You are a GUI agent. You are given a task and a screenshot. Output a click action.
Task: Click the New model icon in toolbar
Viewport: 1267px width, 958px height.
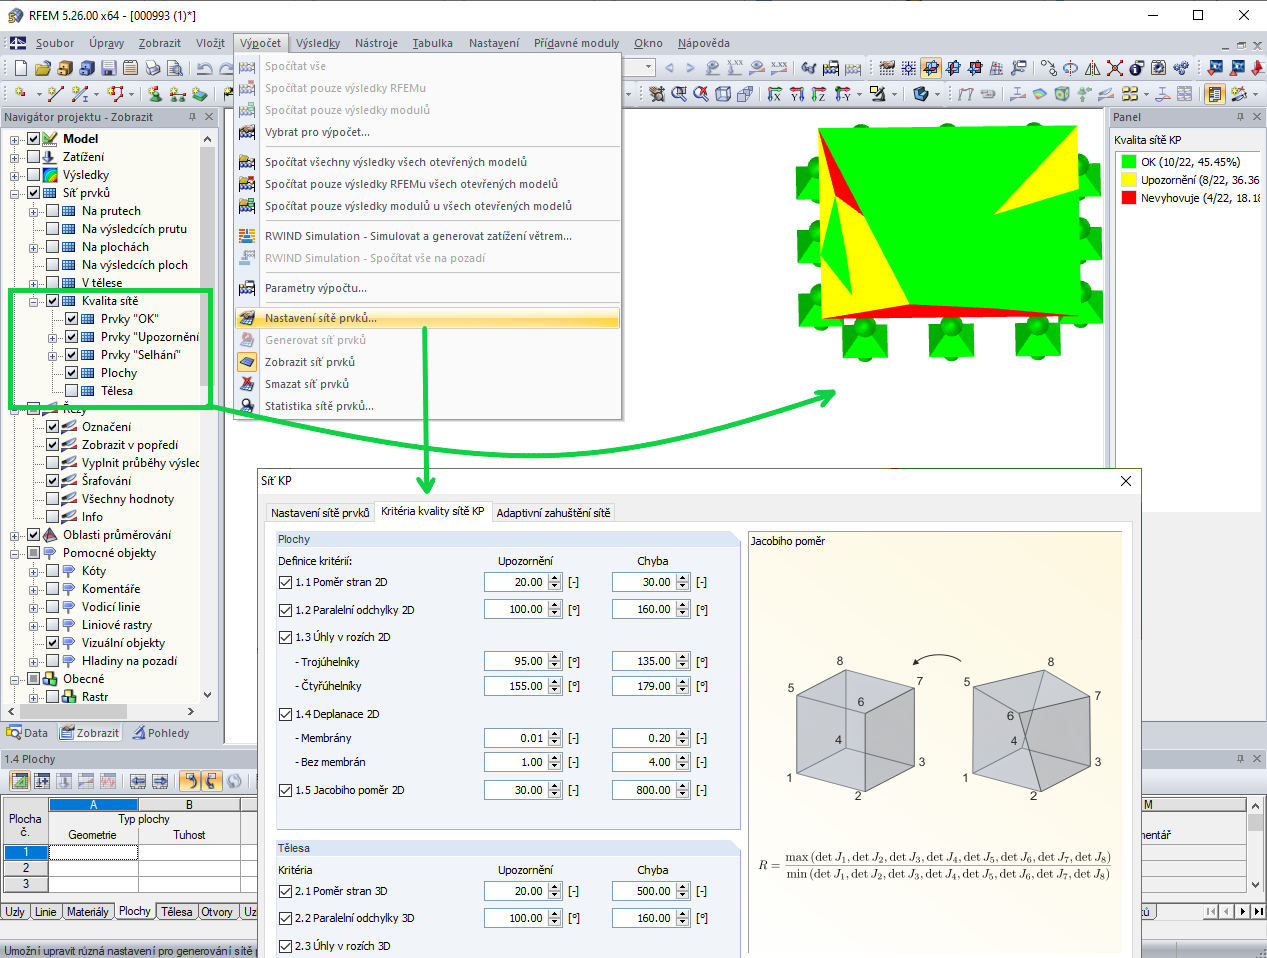click(21, 68)
